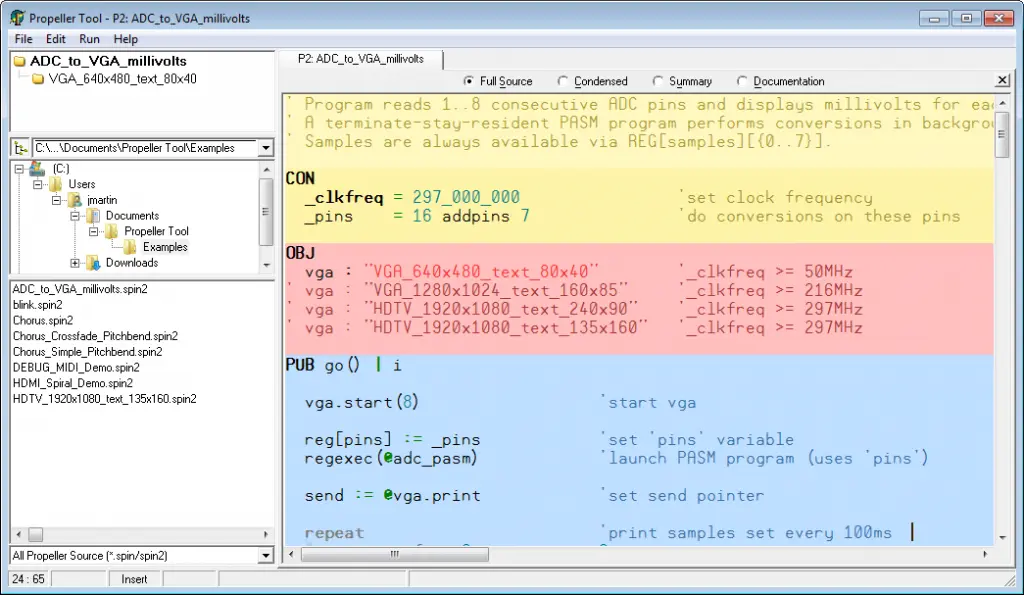Select blink.spin2 in the file list
The width and height of the screenshot is (1024, 595).
(38, 305)
